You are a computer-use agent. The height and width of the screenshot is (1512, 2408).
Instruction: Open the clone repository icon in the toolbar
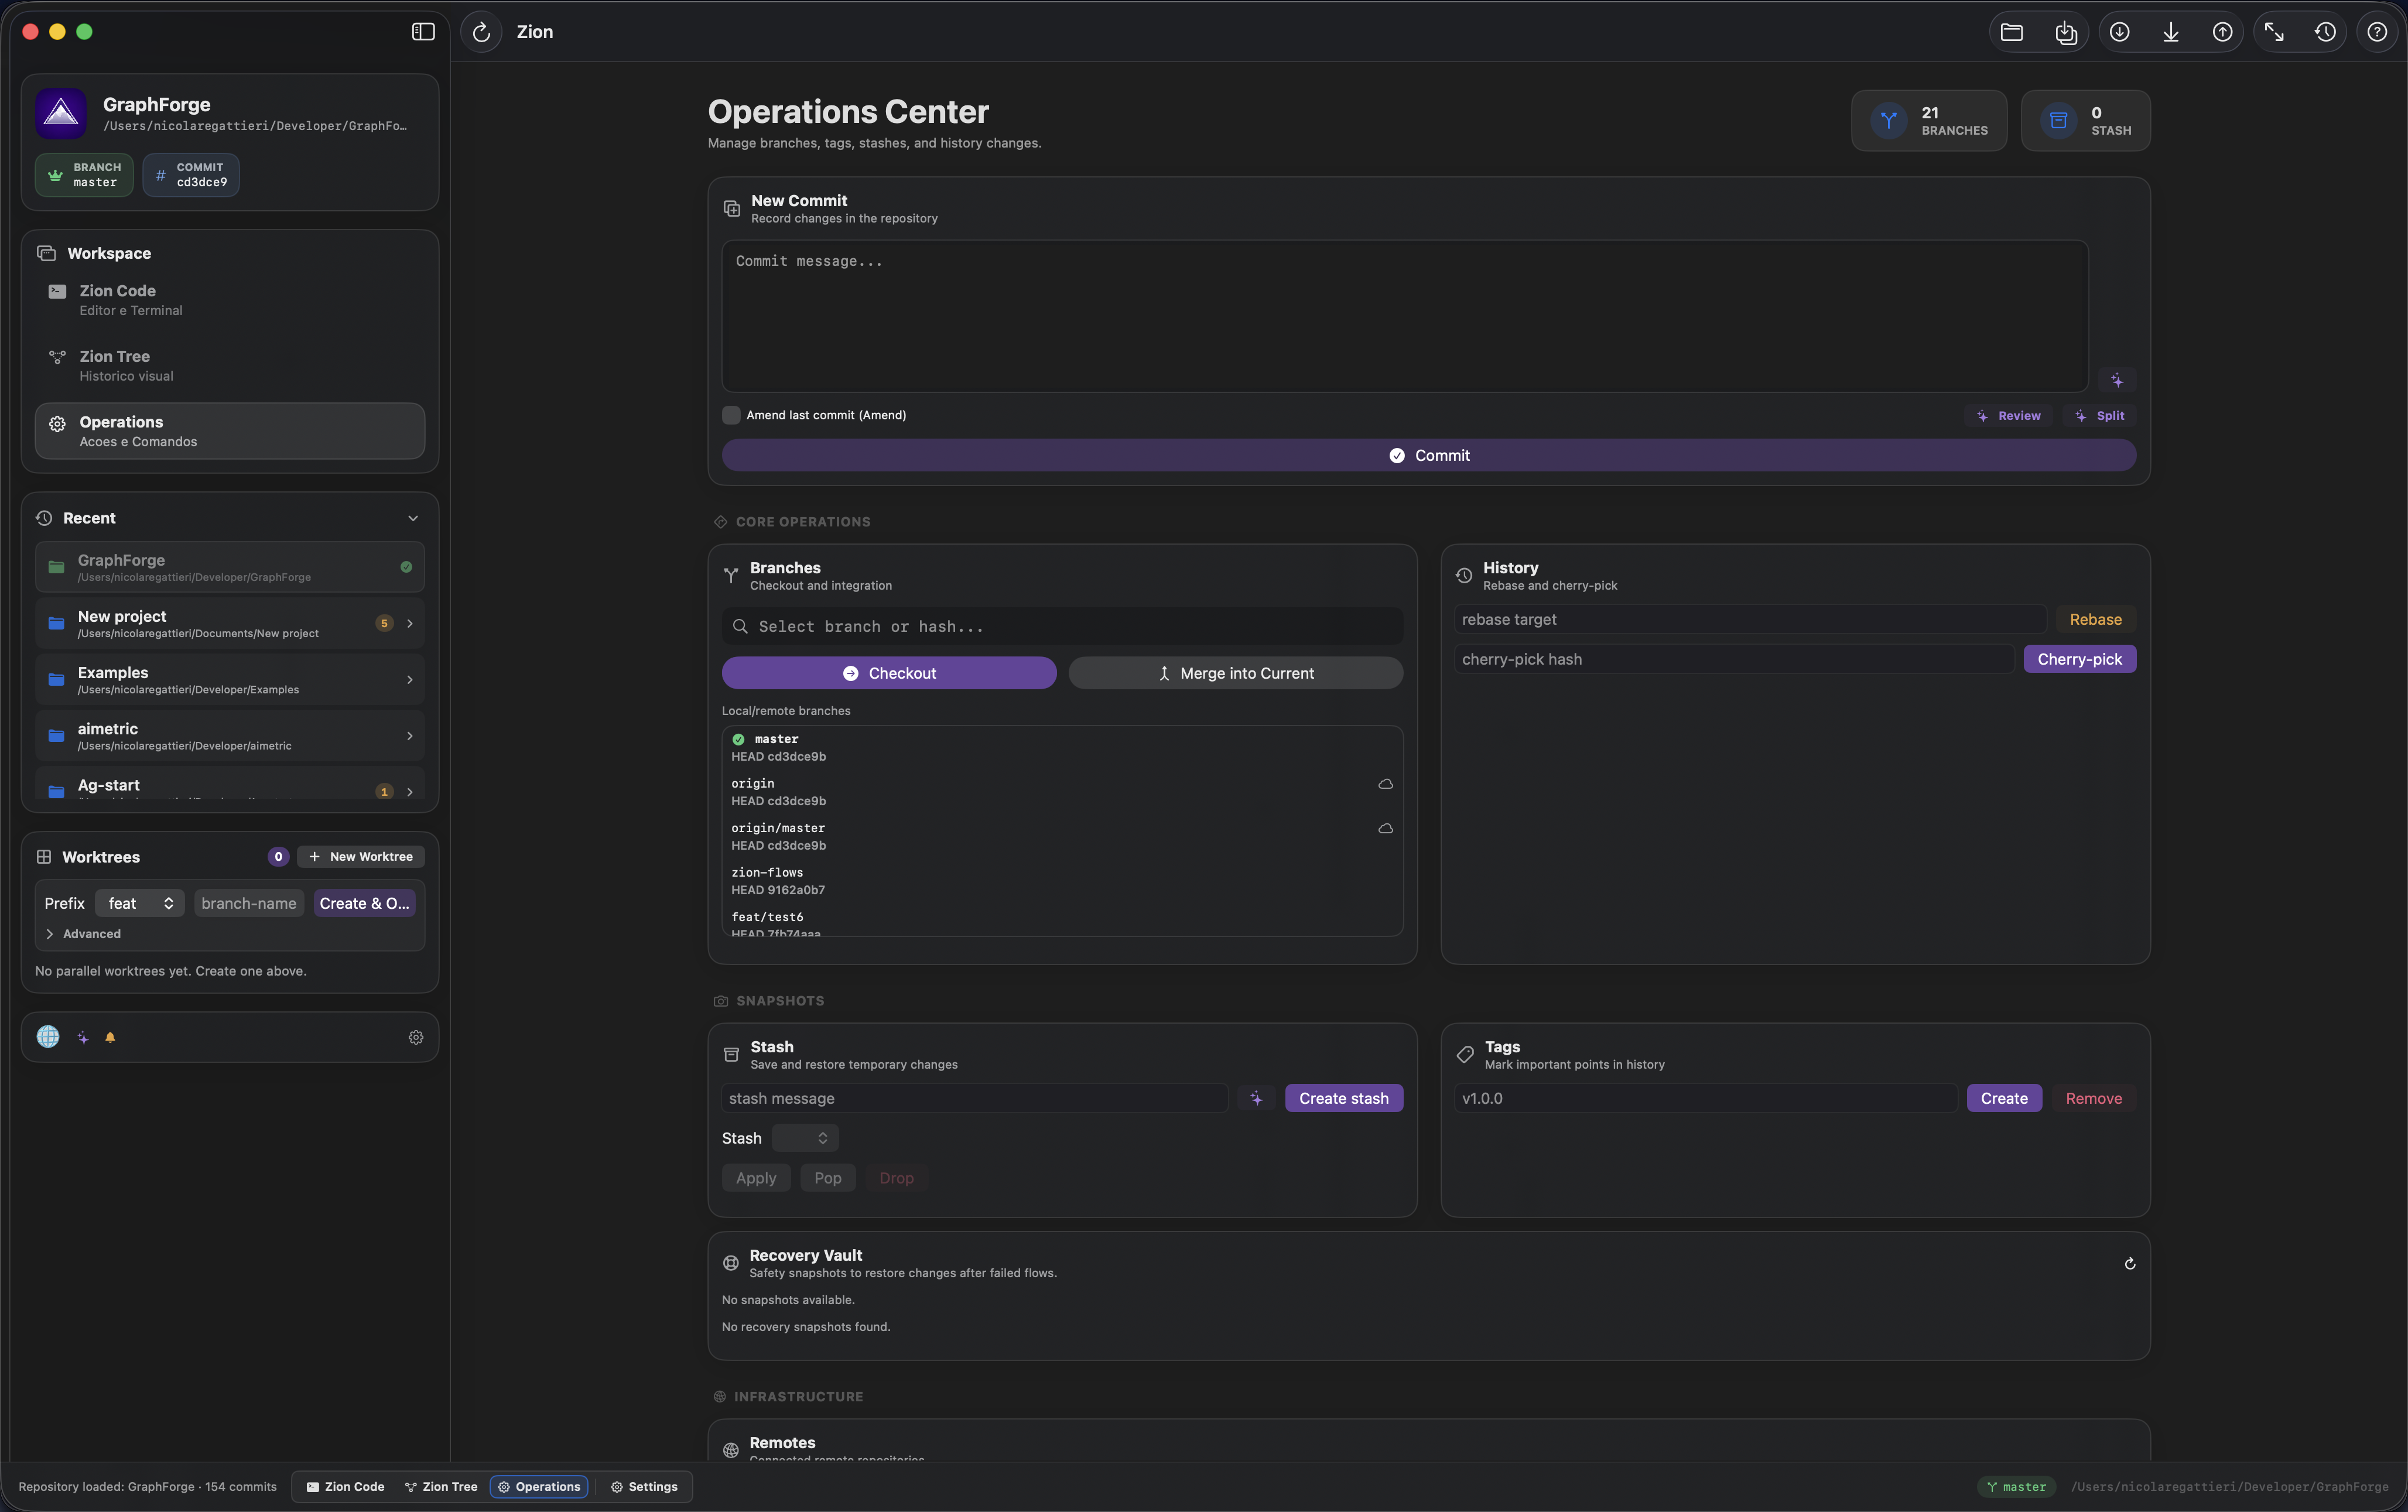point(2065,31)
